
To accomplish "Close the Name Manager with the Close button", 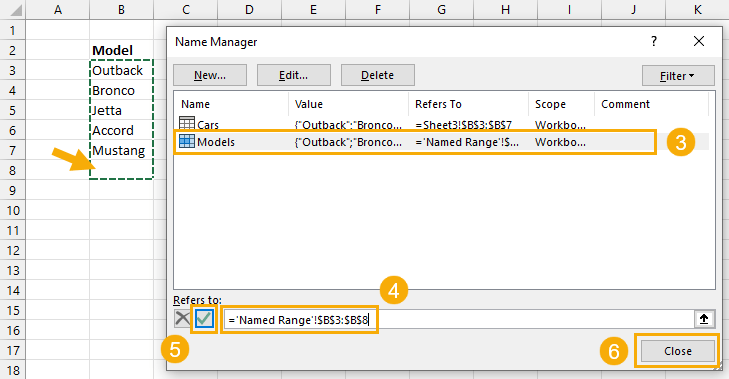I will tap(677, 351).
